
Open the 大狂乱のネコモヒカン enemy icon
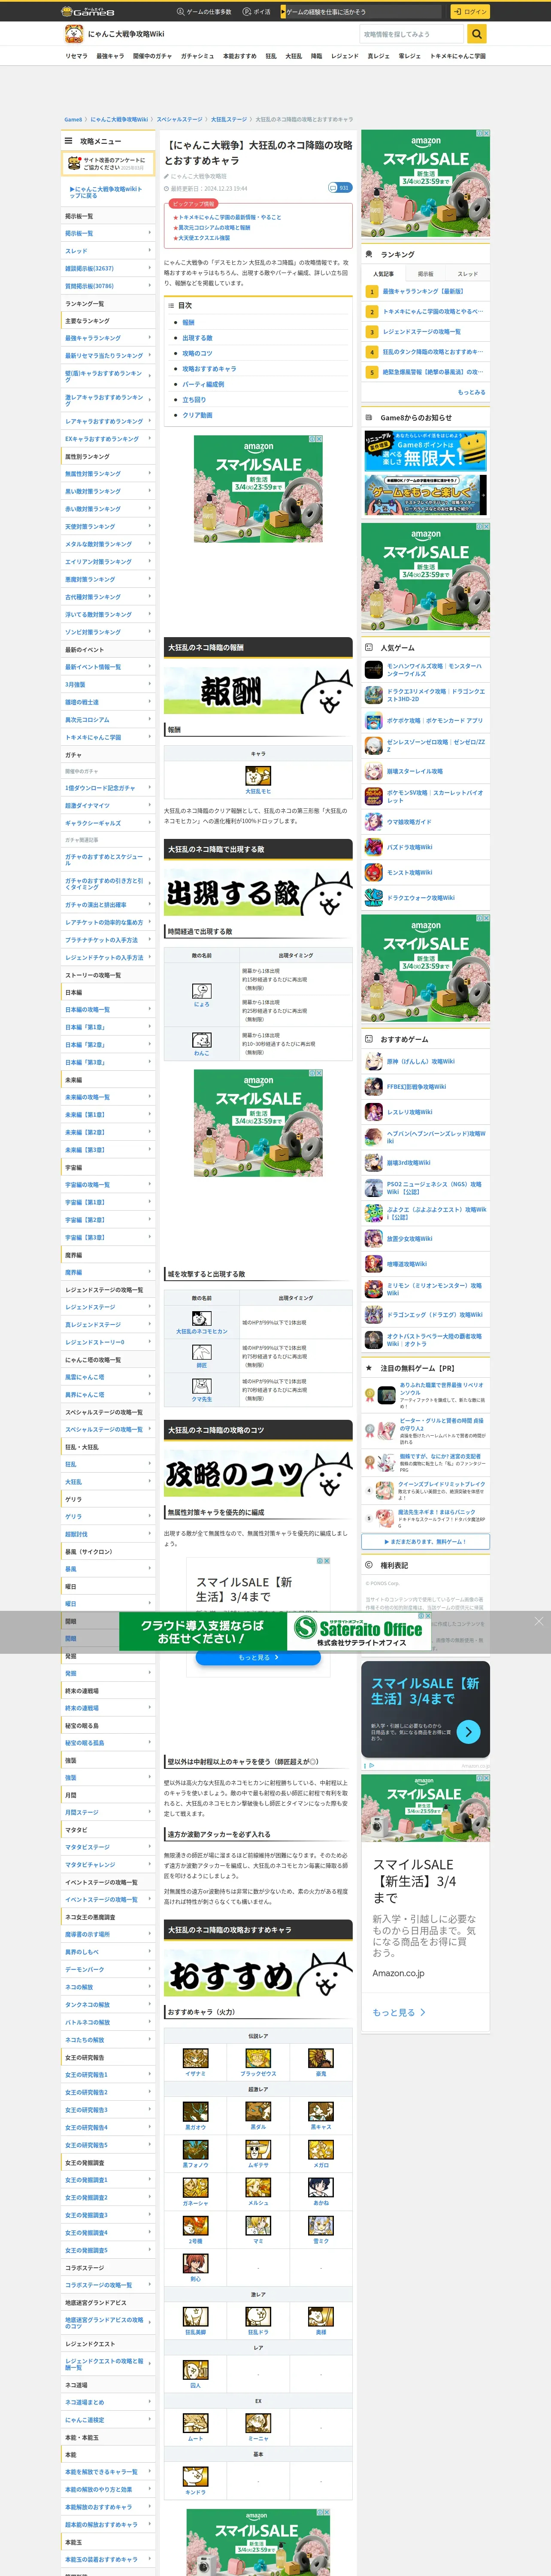click(x=202, y=1319)
